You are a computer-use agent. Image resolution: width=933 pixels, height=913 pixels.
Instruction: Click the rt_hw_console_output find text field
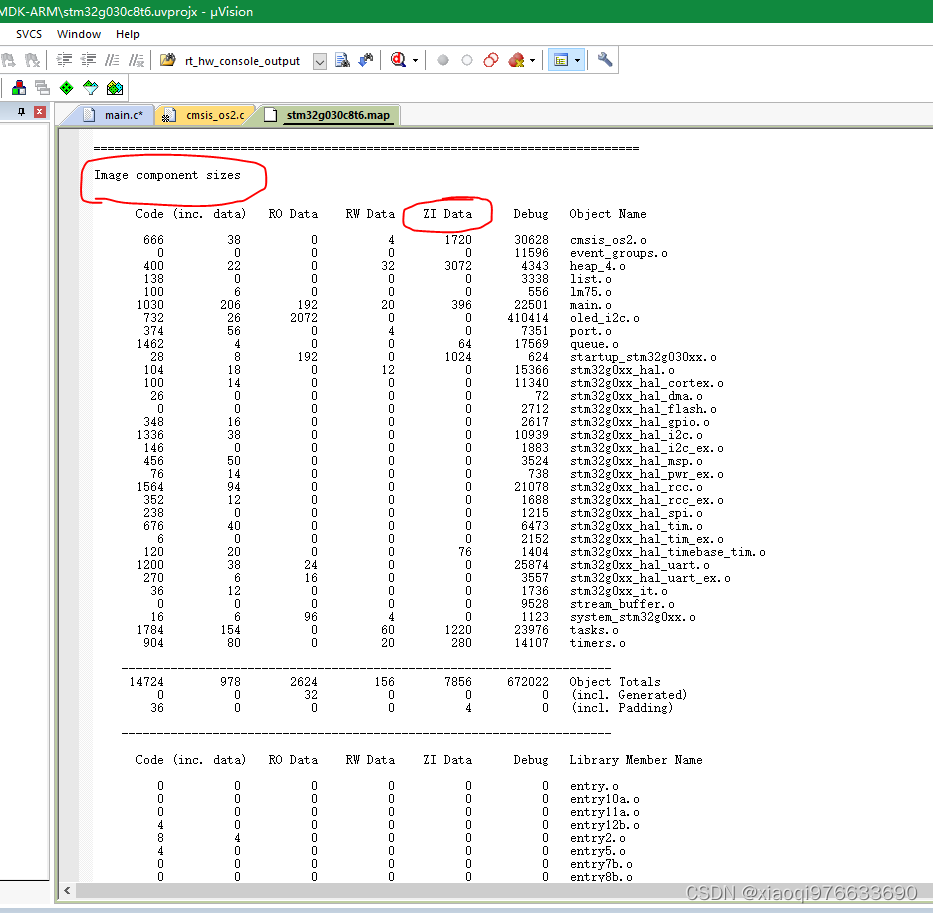246,61
